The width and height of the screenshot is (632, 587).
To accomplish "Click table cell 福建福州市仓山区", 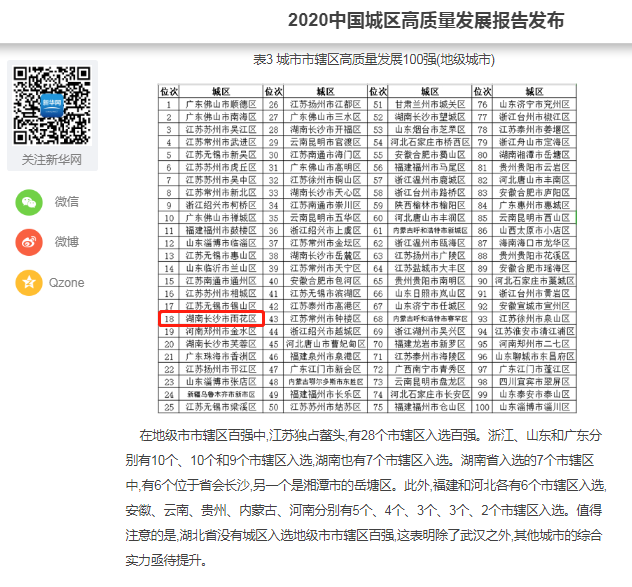I will click(x=430, y=407).
